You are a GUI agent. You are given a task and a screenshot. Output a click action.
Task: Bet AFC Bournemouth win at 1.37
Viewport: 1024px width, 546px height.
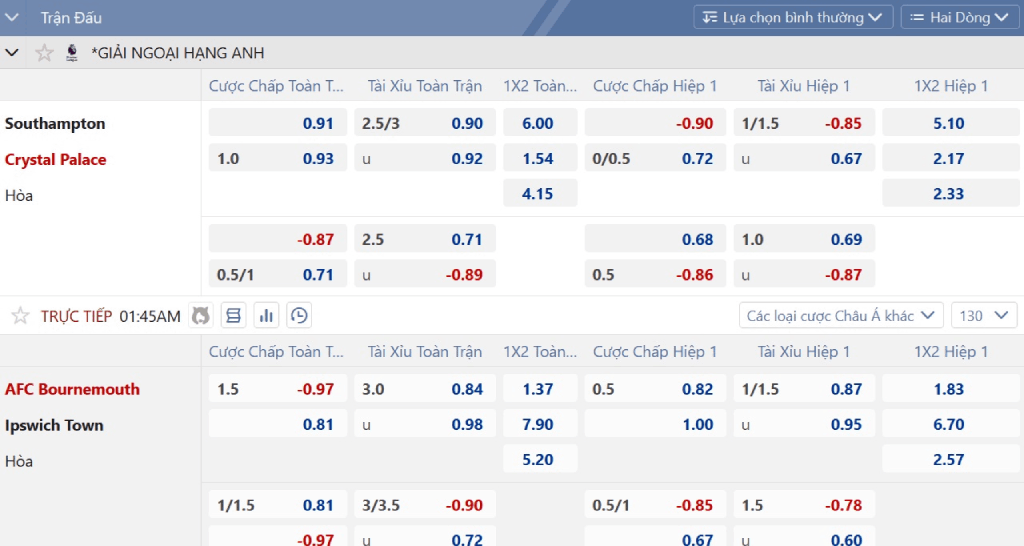pos(540,389)
